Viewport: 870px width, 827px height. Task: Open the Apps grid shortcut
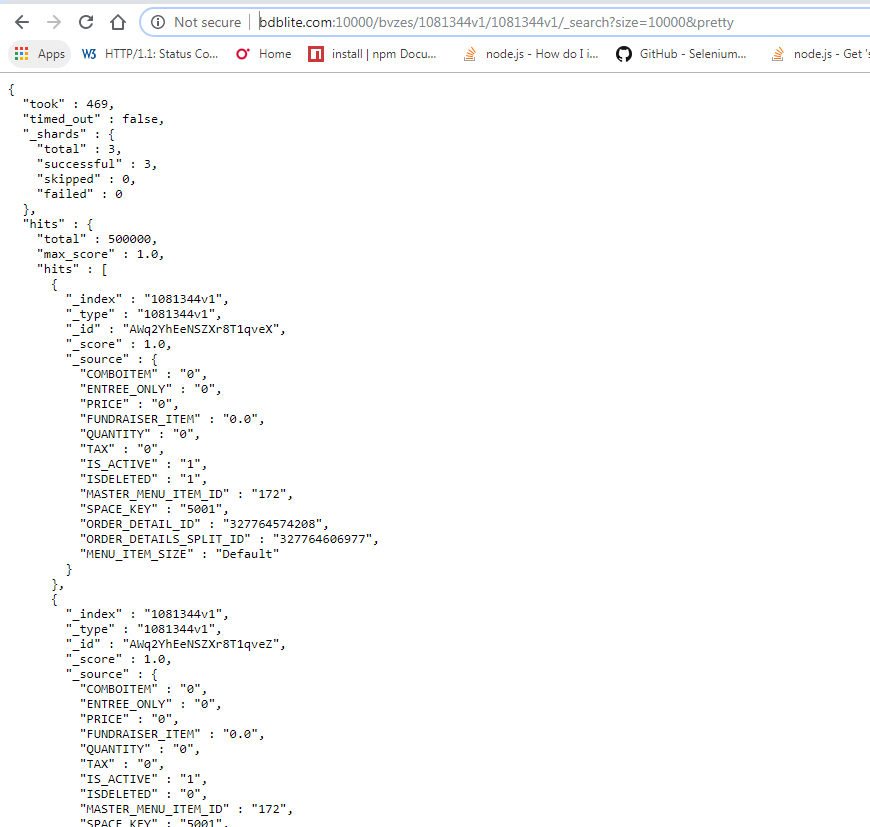coord(40,54)
